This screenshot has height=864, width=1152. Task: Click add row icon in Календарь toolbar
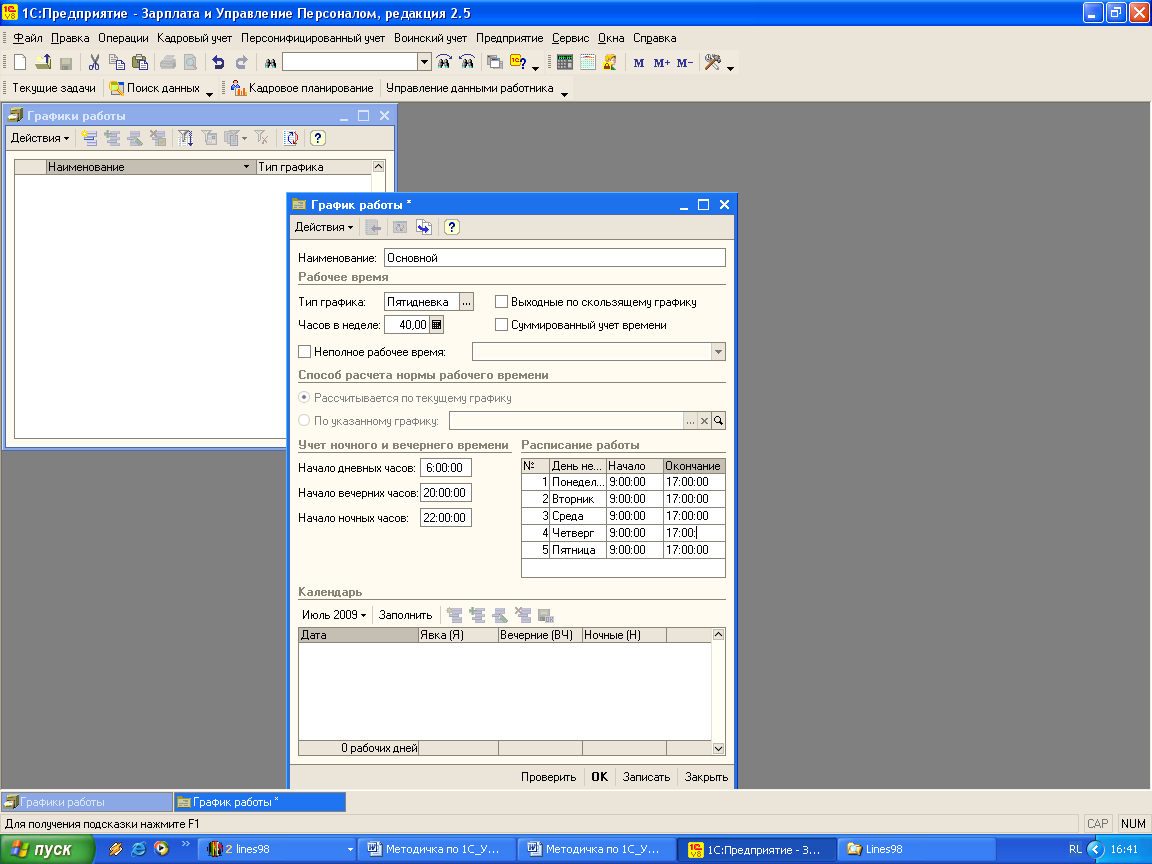click(x=455, y=615)
